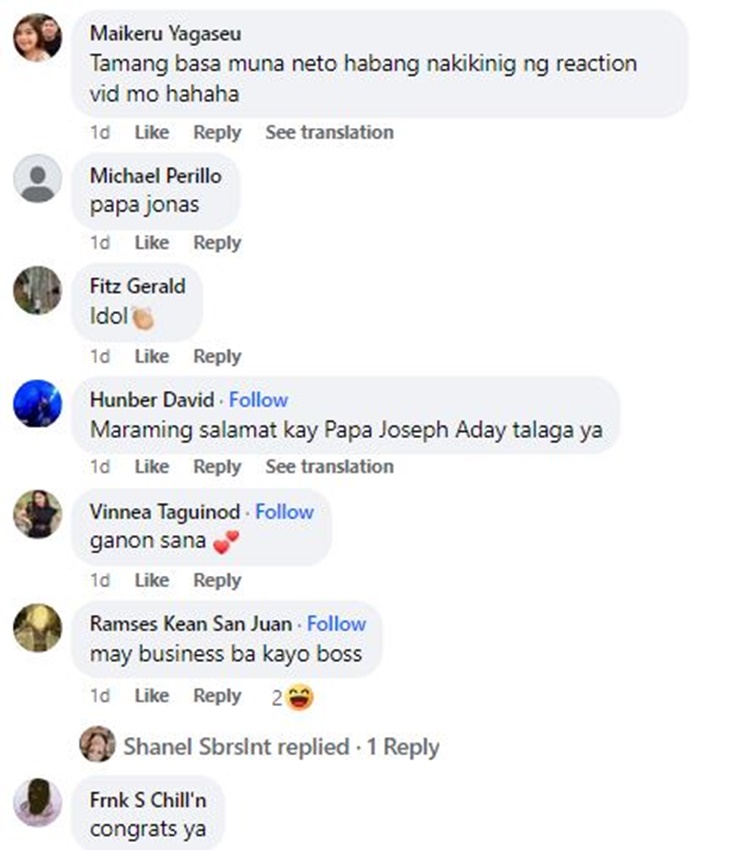Open Vinnea Taguinod's profile avatar
Image resolution: width=750 pixels, height=850 pixels.
click(38, 515)
